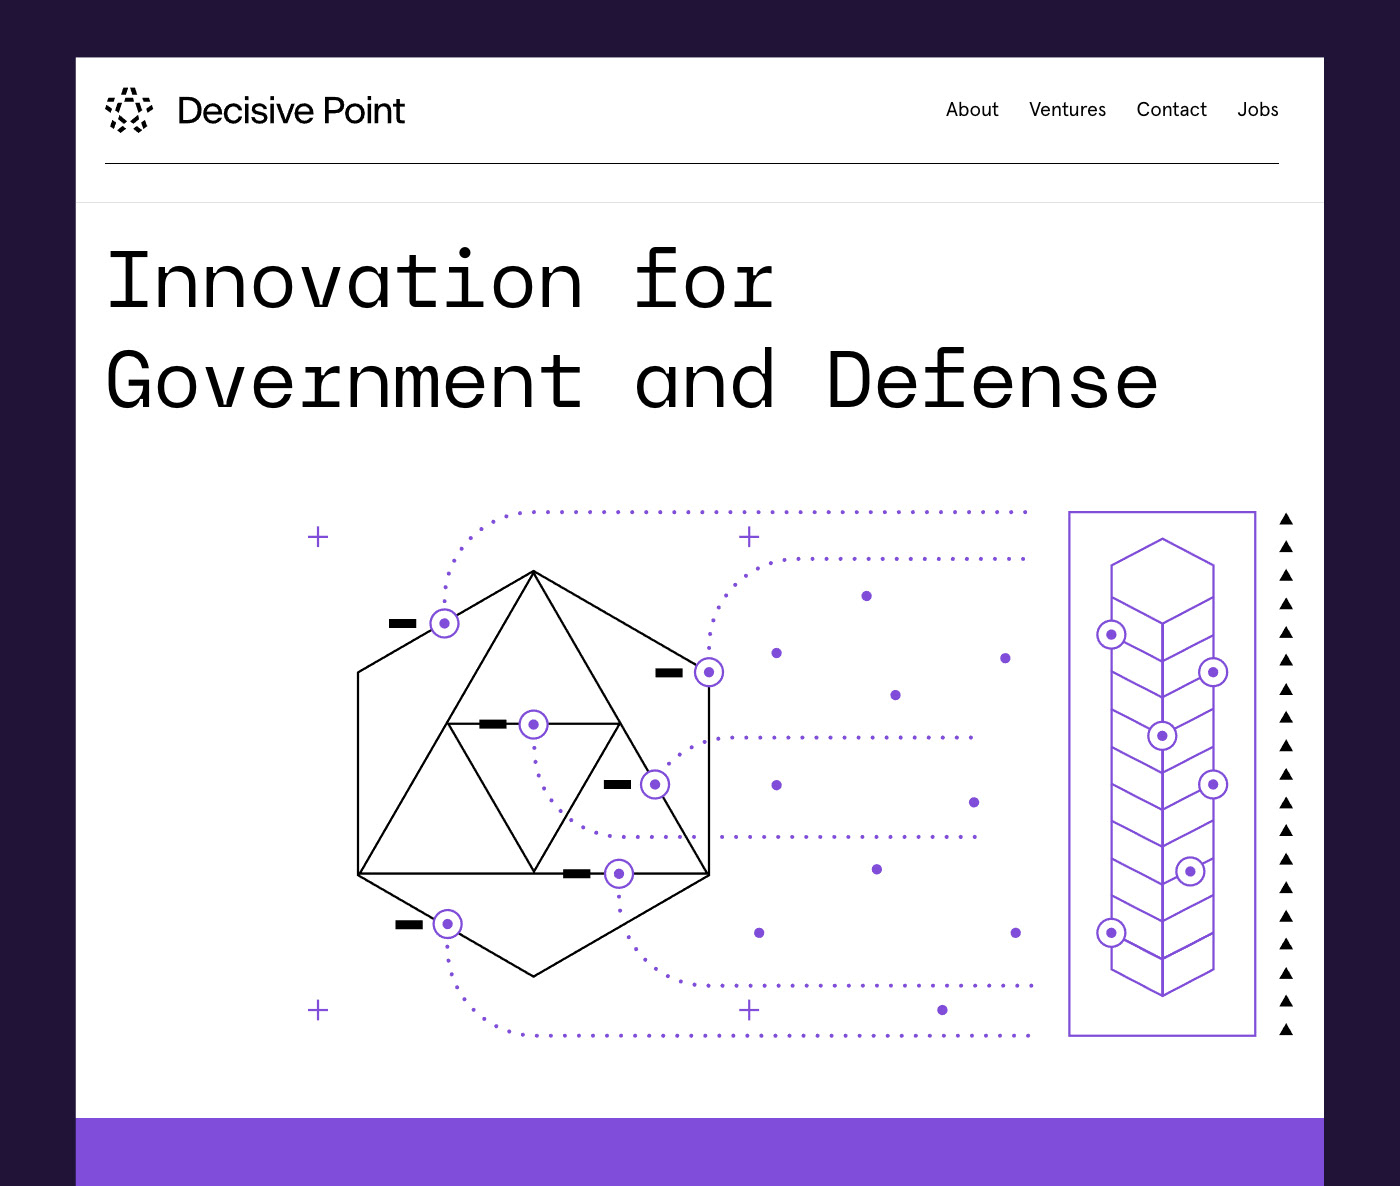This screenshot has width=1400, height=1186.
Task: Click the purple banner at page bottom
Action: [x=700, y=1152]
